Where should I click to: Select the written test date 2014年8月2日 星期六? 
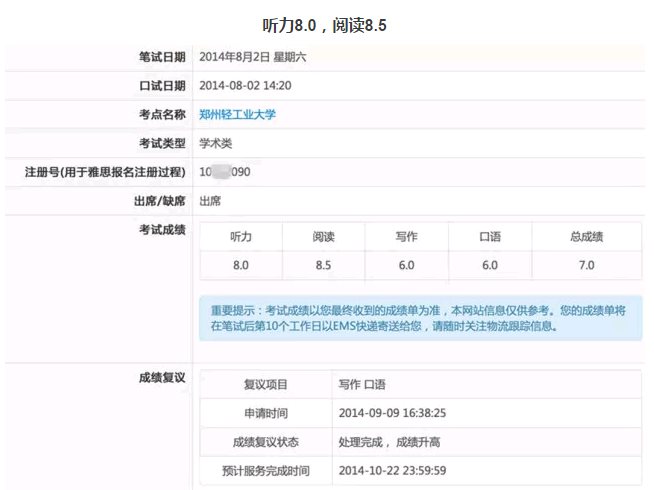[x=252, y=57]
